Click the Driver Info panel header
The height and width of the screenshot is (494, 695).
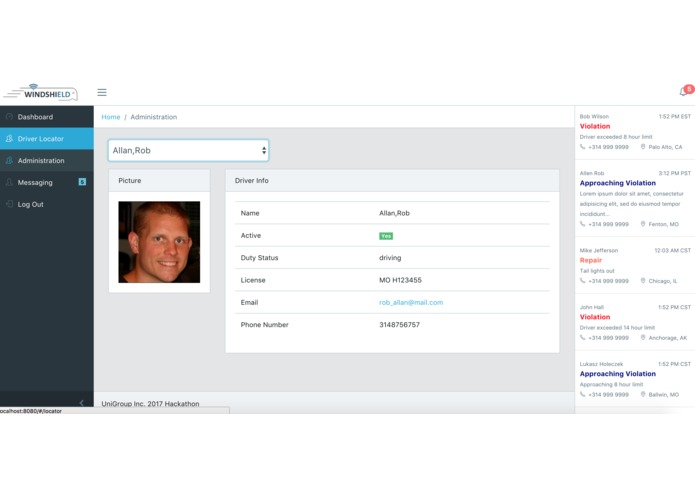[392, 181]
